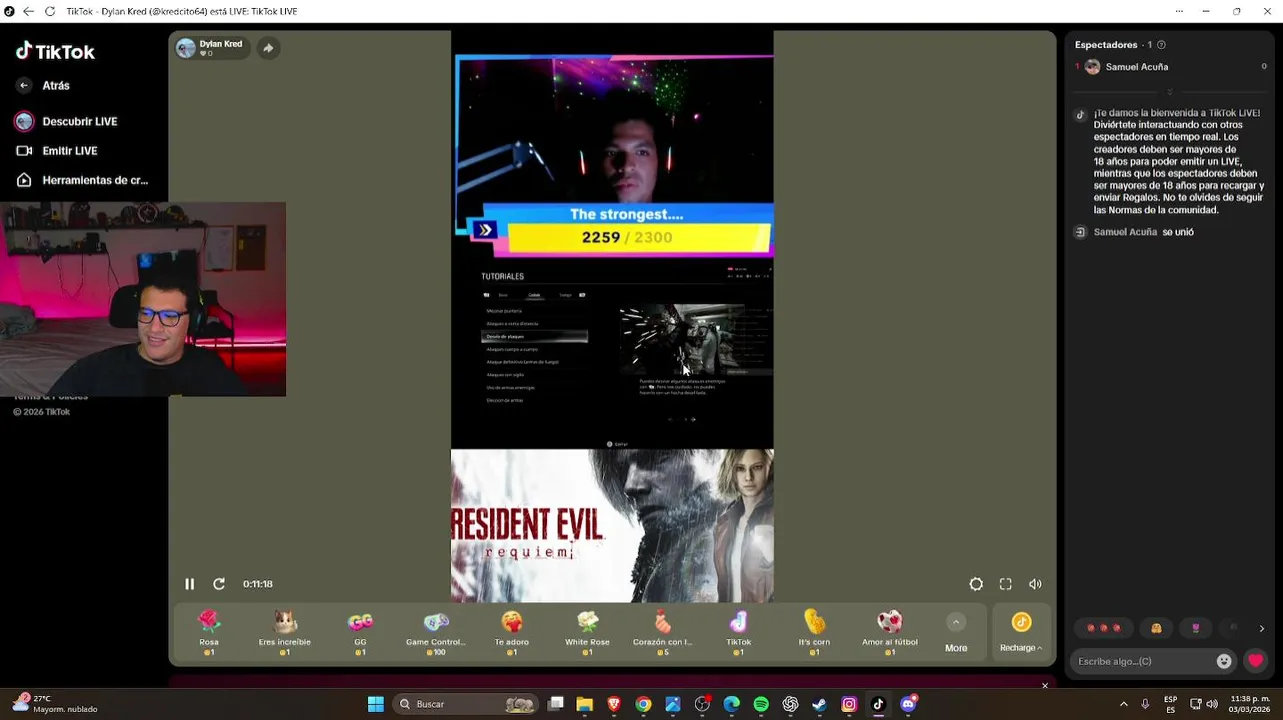Close the bottom banner with the X
Screen dimensions: 1283x720
1045,686
